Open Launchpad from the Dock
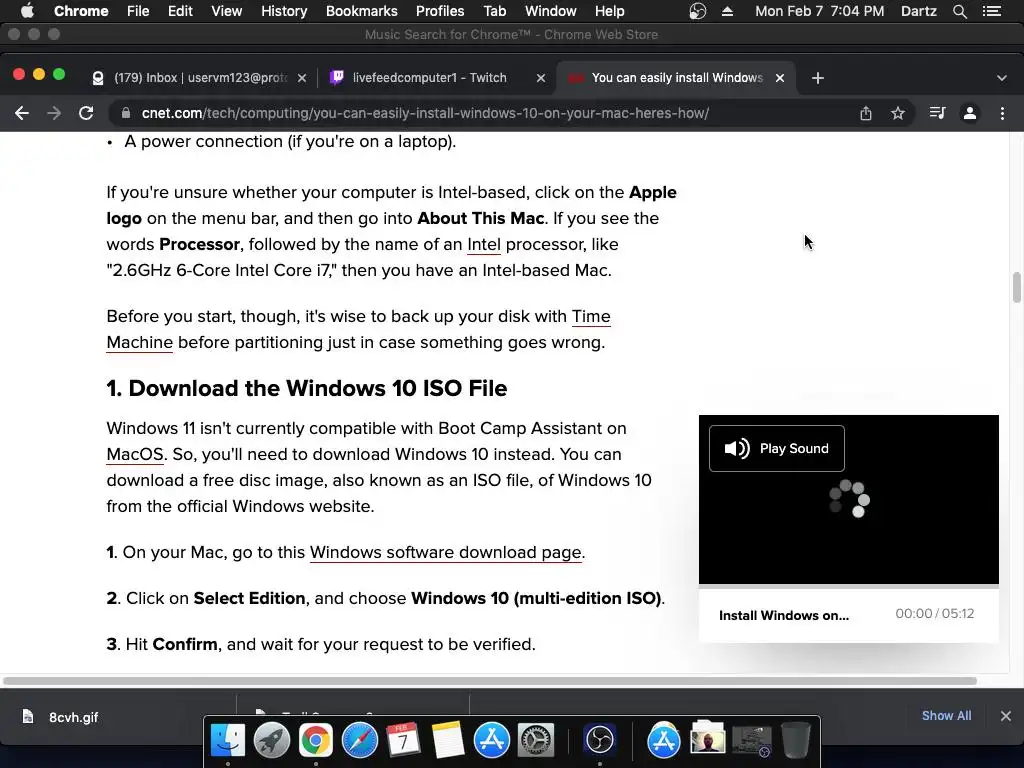Screen dimensions: 1024x768 click(272, 740)
